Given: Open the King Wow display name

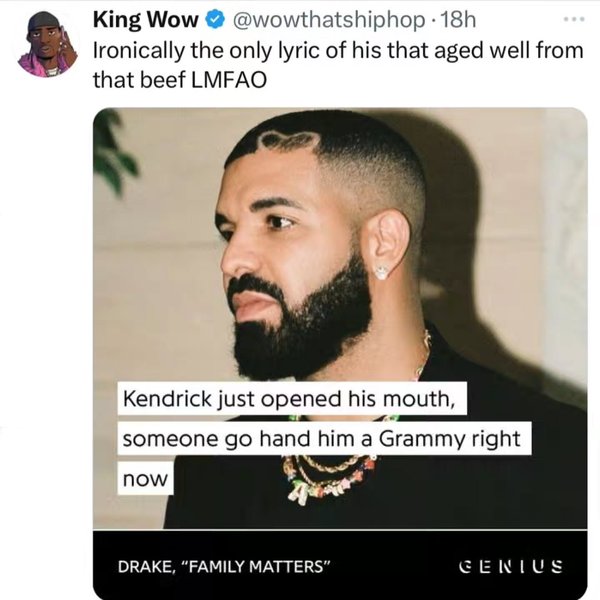Looking at the screenshot, I should click(x=145, y=20).
